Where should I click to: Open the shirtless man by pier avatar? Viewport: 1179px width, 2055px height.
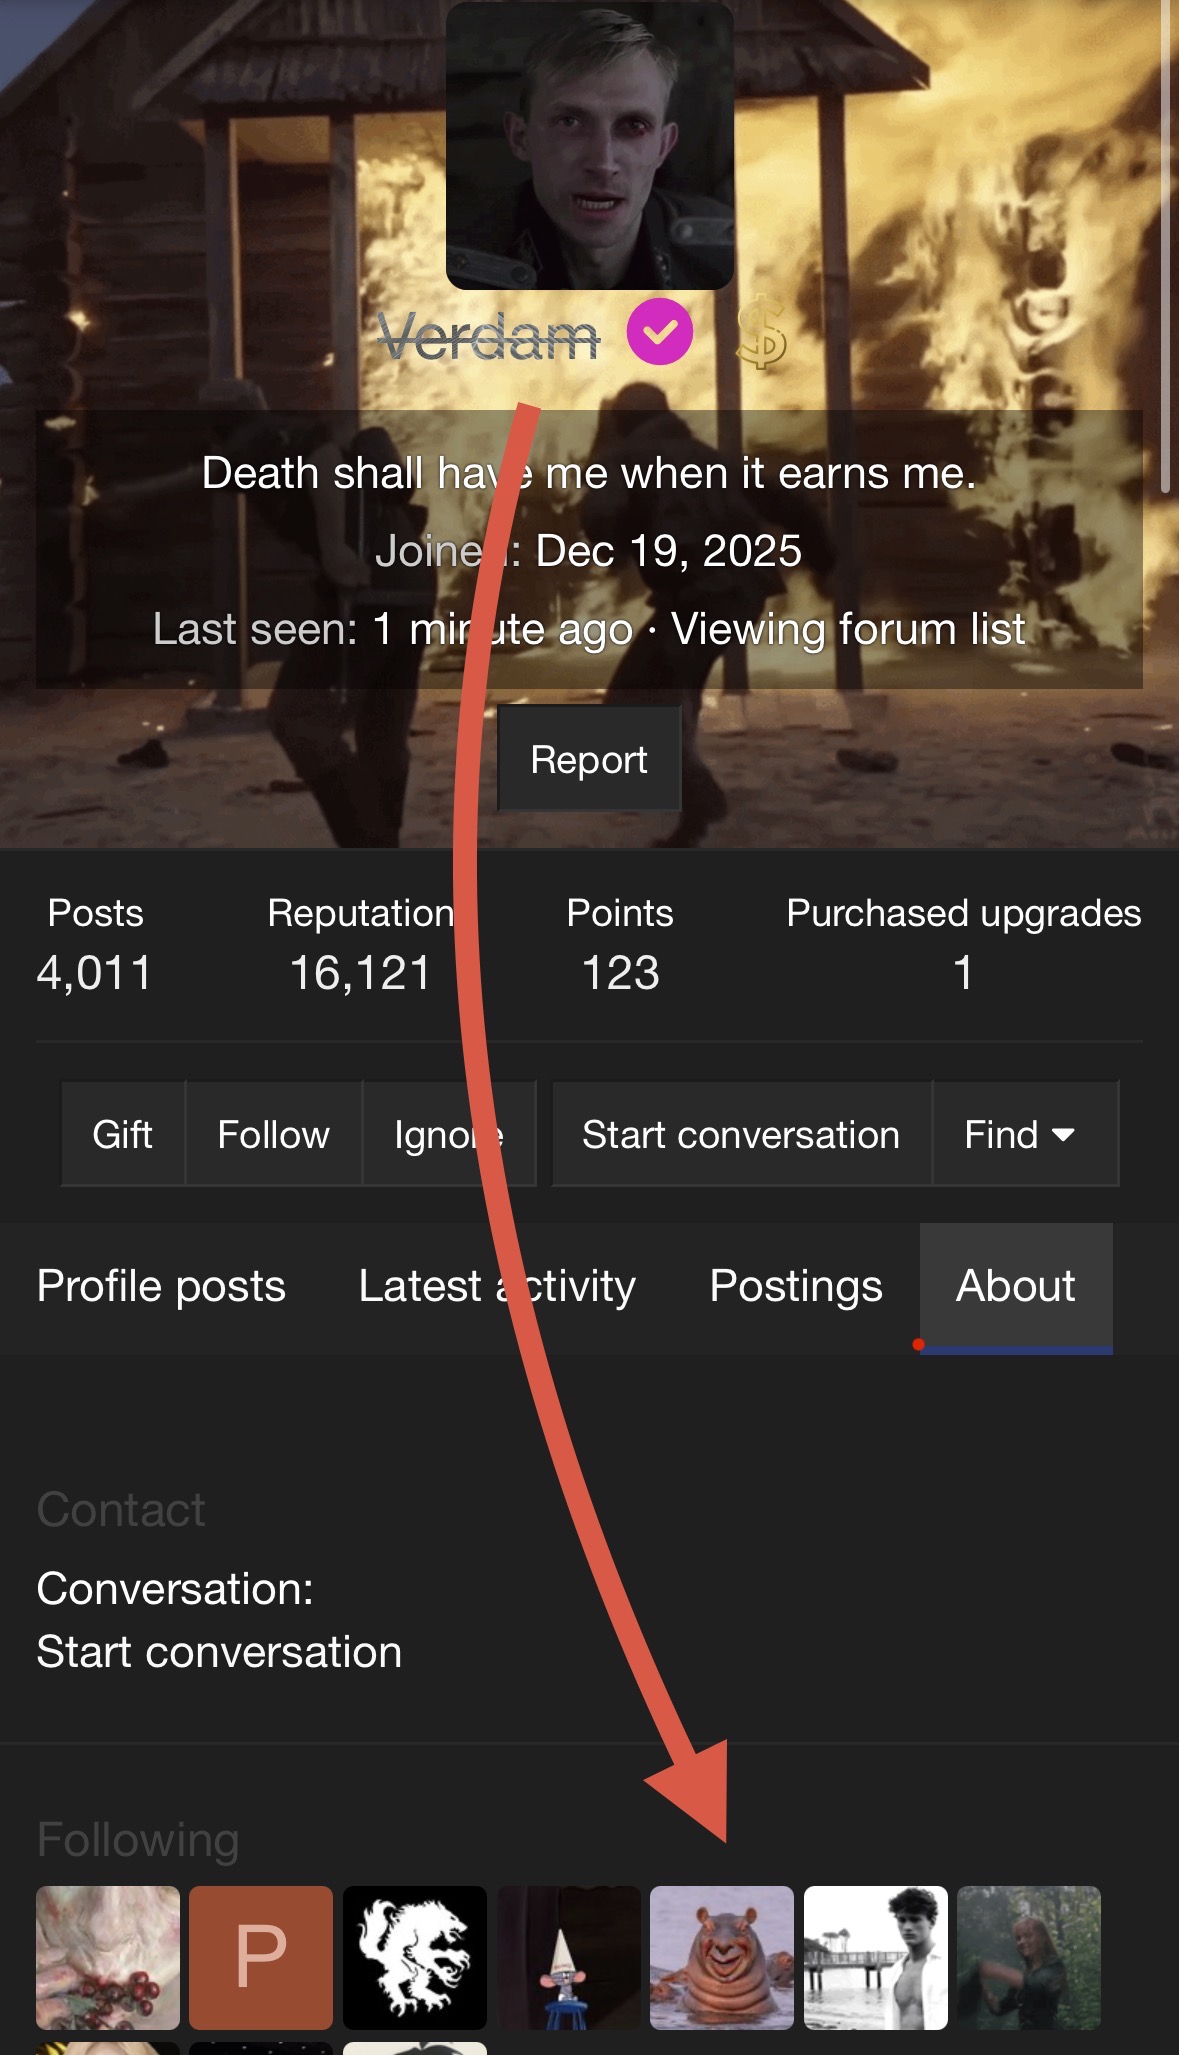coord(876,1957)
